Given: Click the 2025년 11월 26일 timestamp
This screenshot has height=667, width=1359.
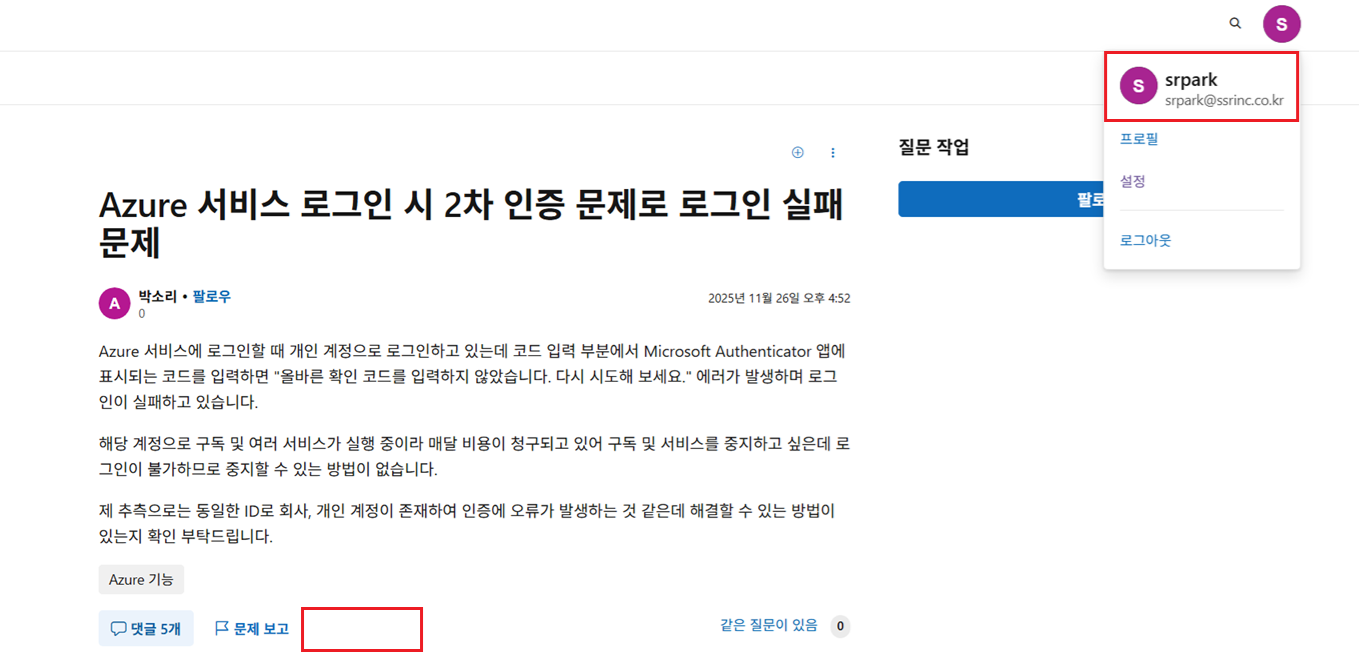Looking at the screenshot, I should pyautogui.click(x=779, y=298).
